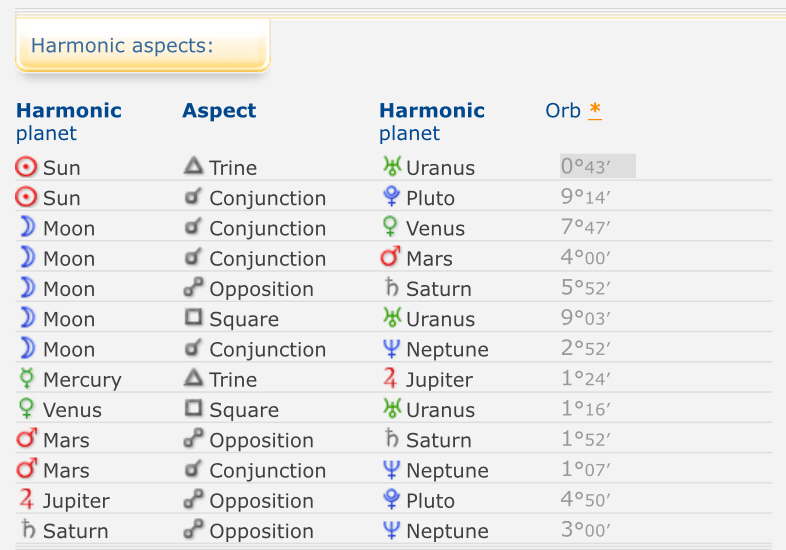Click the Orb column header

563,110
